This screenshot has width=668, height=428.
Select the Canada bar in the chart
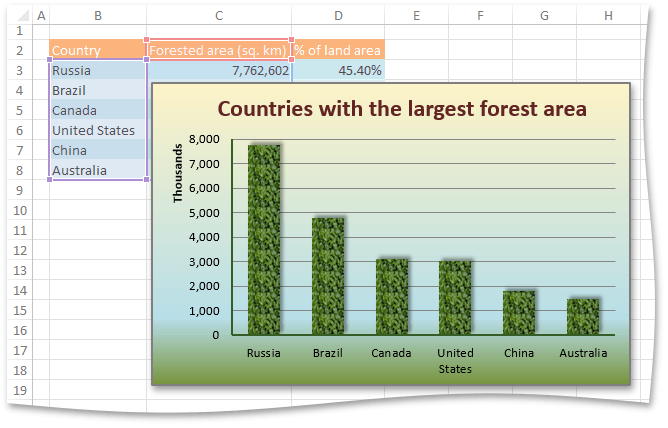tap(392, 296)
